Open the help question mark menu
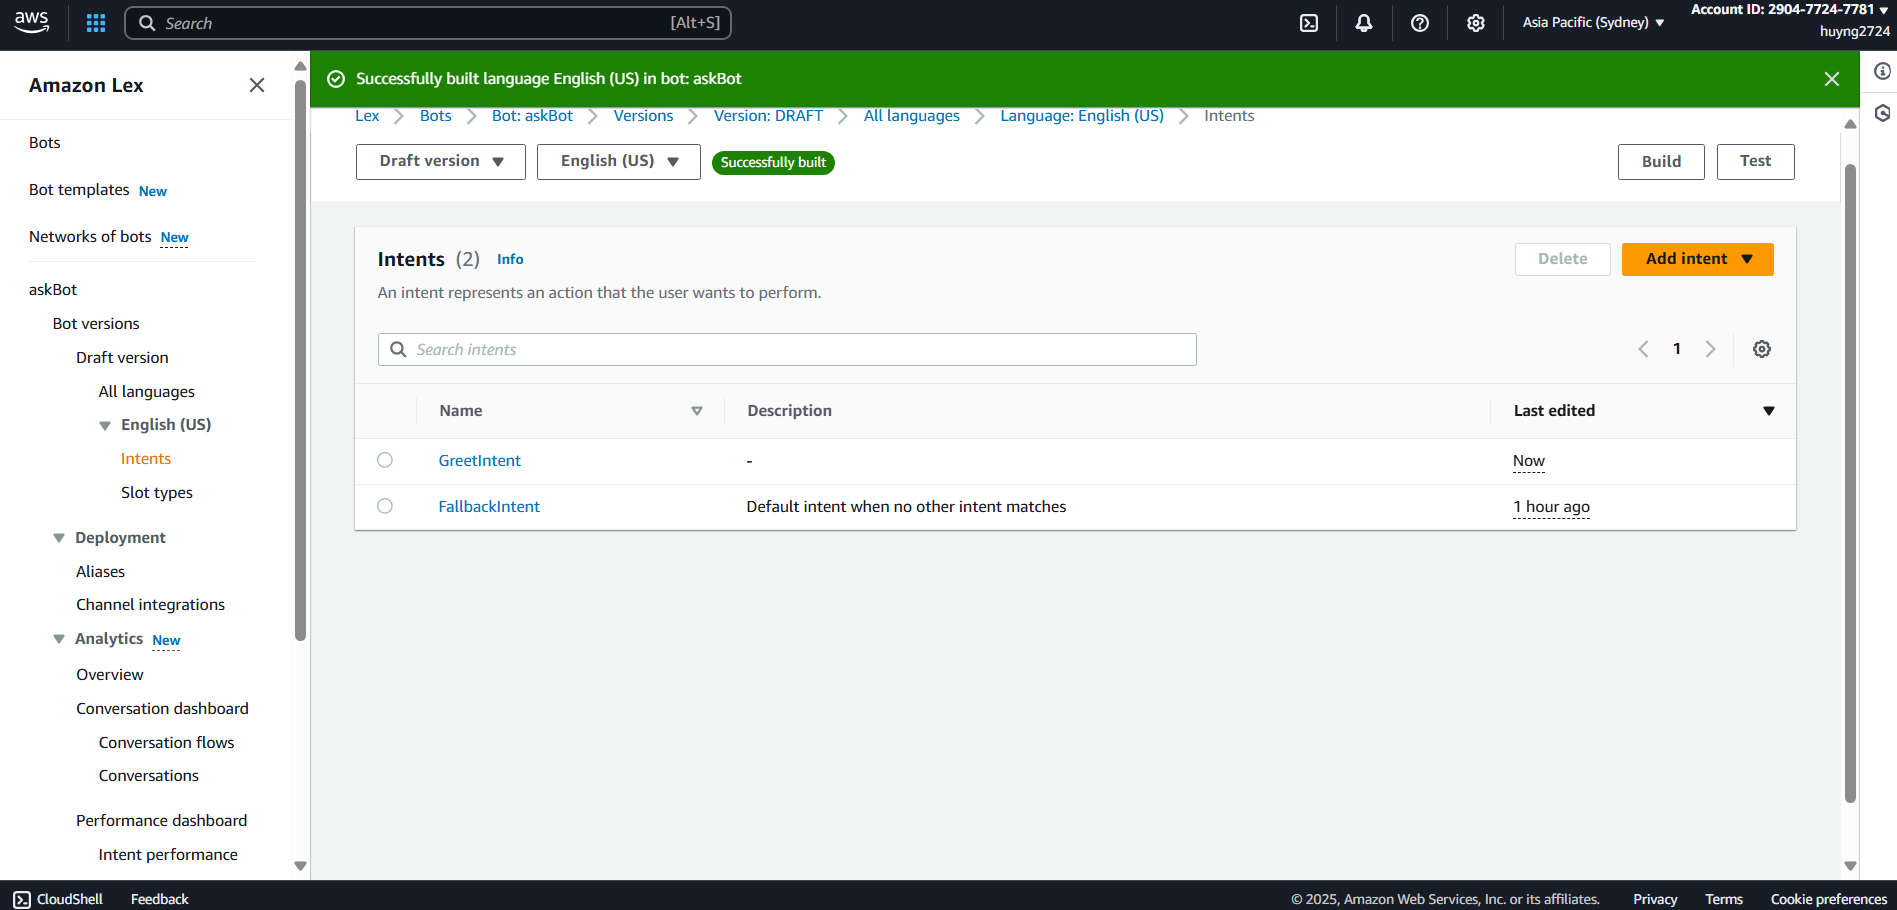This screenshot has height=910, width=1897. click(1420, 23)
